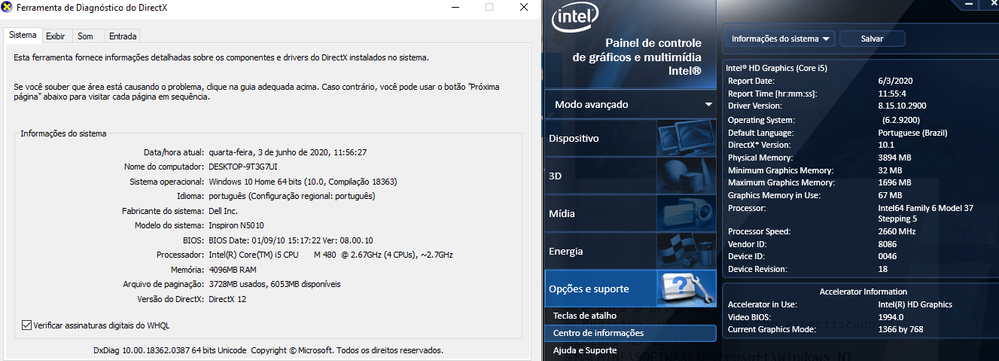Select Centro de informações item
Image resolution: width=999 pixels, height=361 pixels.
click(630, 333)
